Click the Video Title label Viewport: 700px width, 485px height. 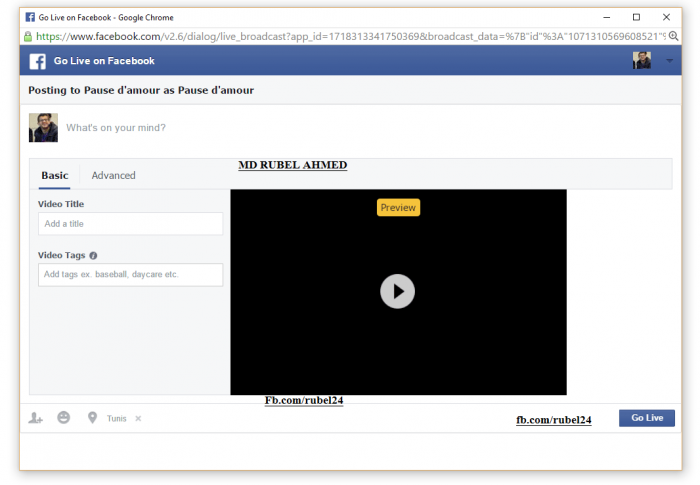61,204
